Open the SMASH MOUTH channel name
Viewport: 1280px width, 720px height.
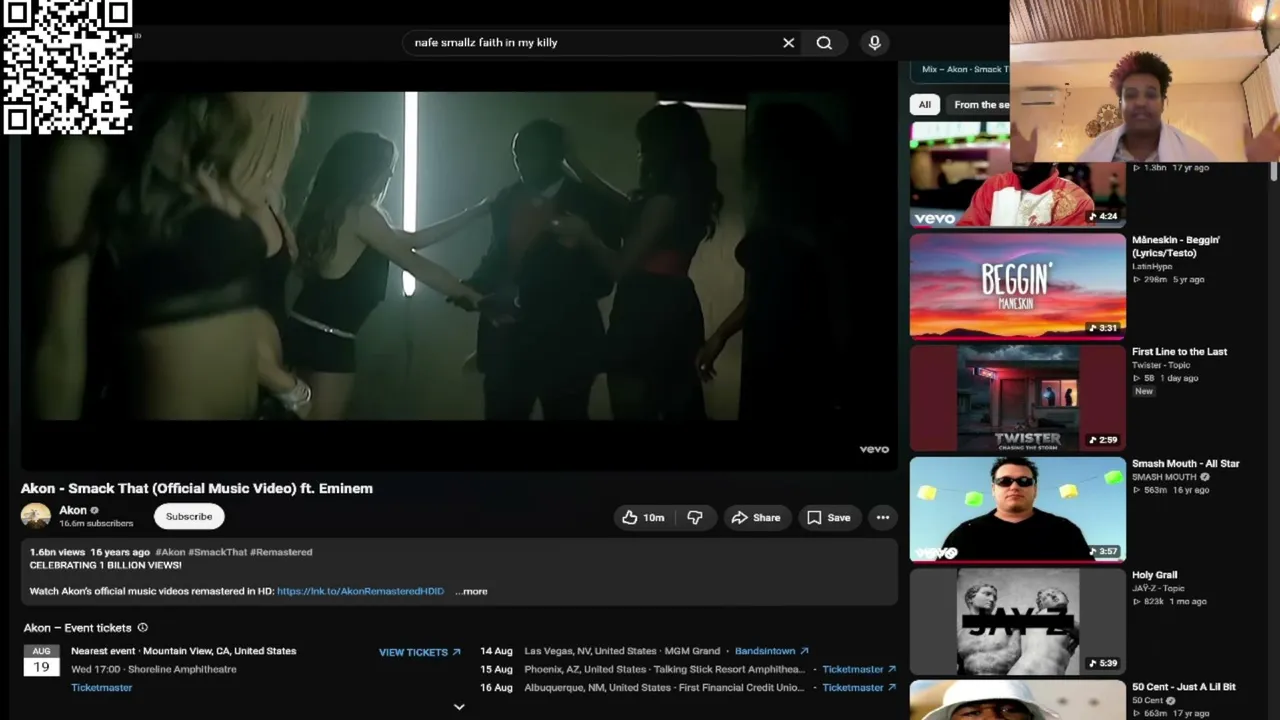(1164, 477)
